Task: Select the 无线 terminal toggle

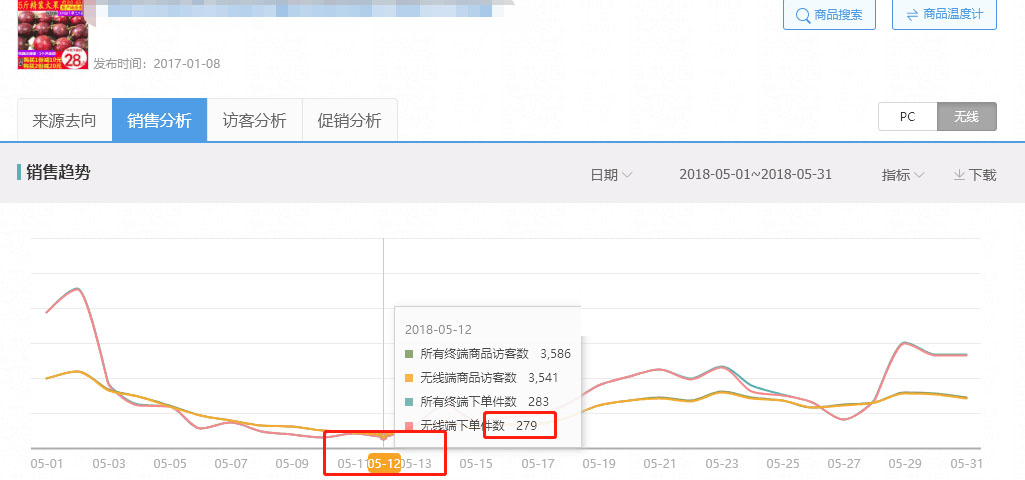Action: [966, 117]
